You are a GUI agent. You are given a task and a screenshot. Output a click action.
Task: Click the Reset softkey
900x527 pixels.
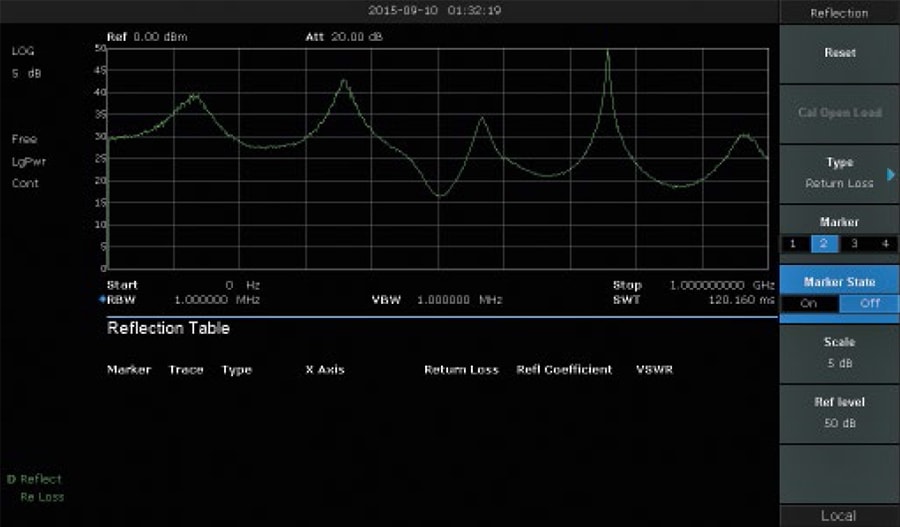point(839,53)
